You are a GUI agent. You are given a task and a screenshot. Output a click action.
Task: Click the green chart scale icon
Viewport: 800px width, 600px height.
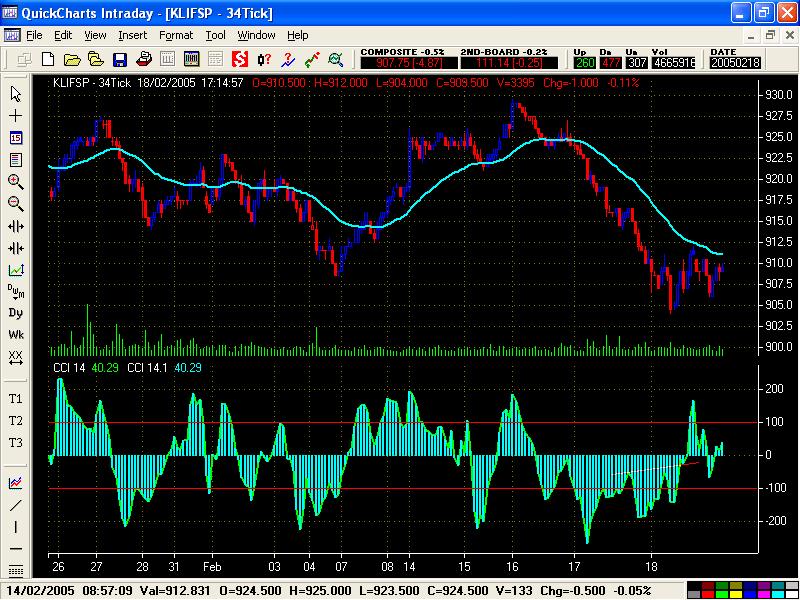16,269
